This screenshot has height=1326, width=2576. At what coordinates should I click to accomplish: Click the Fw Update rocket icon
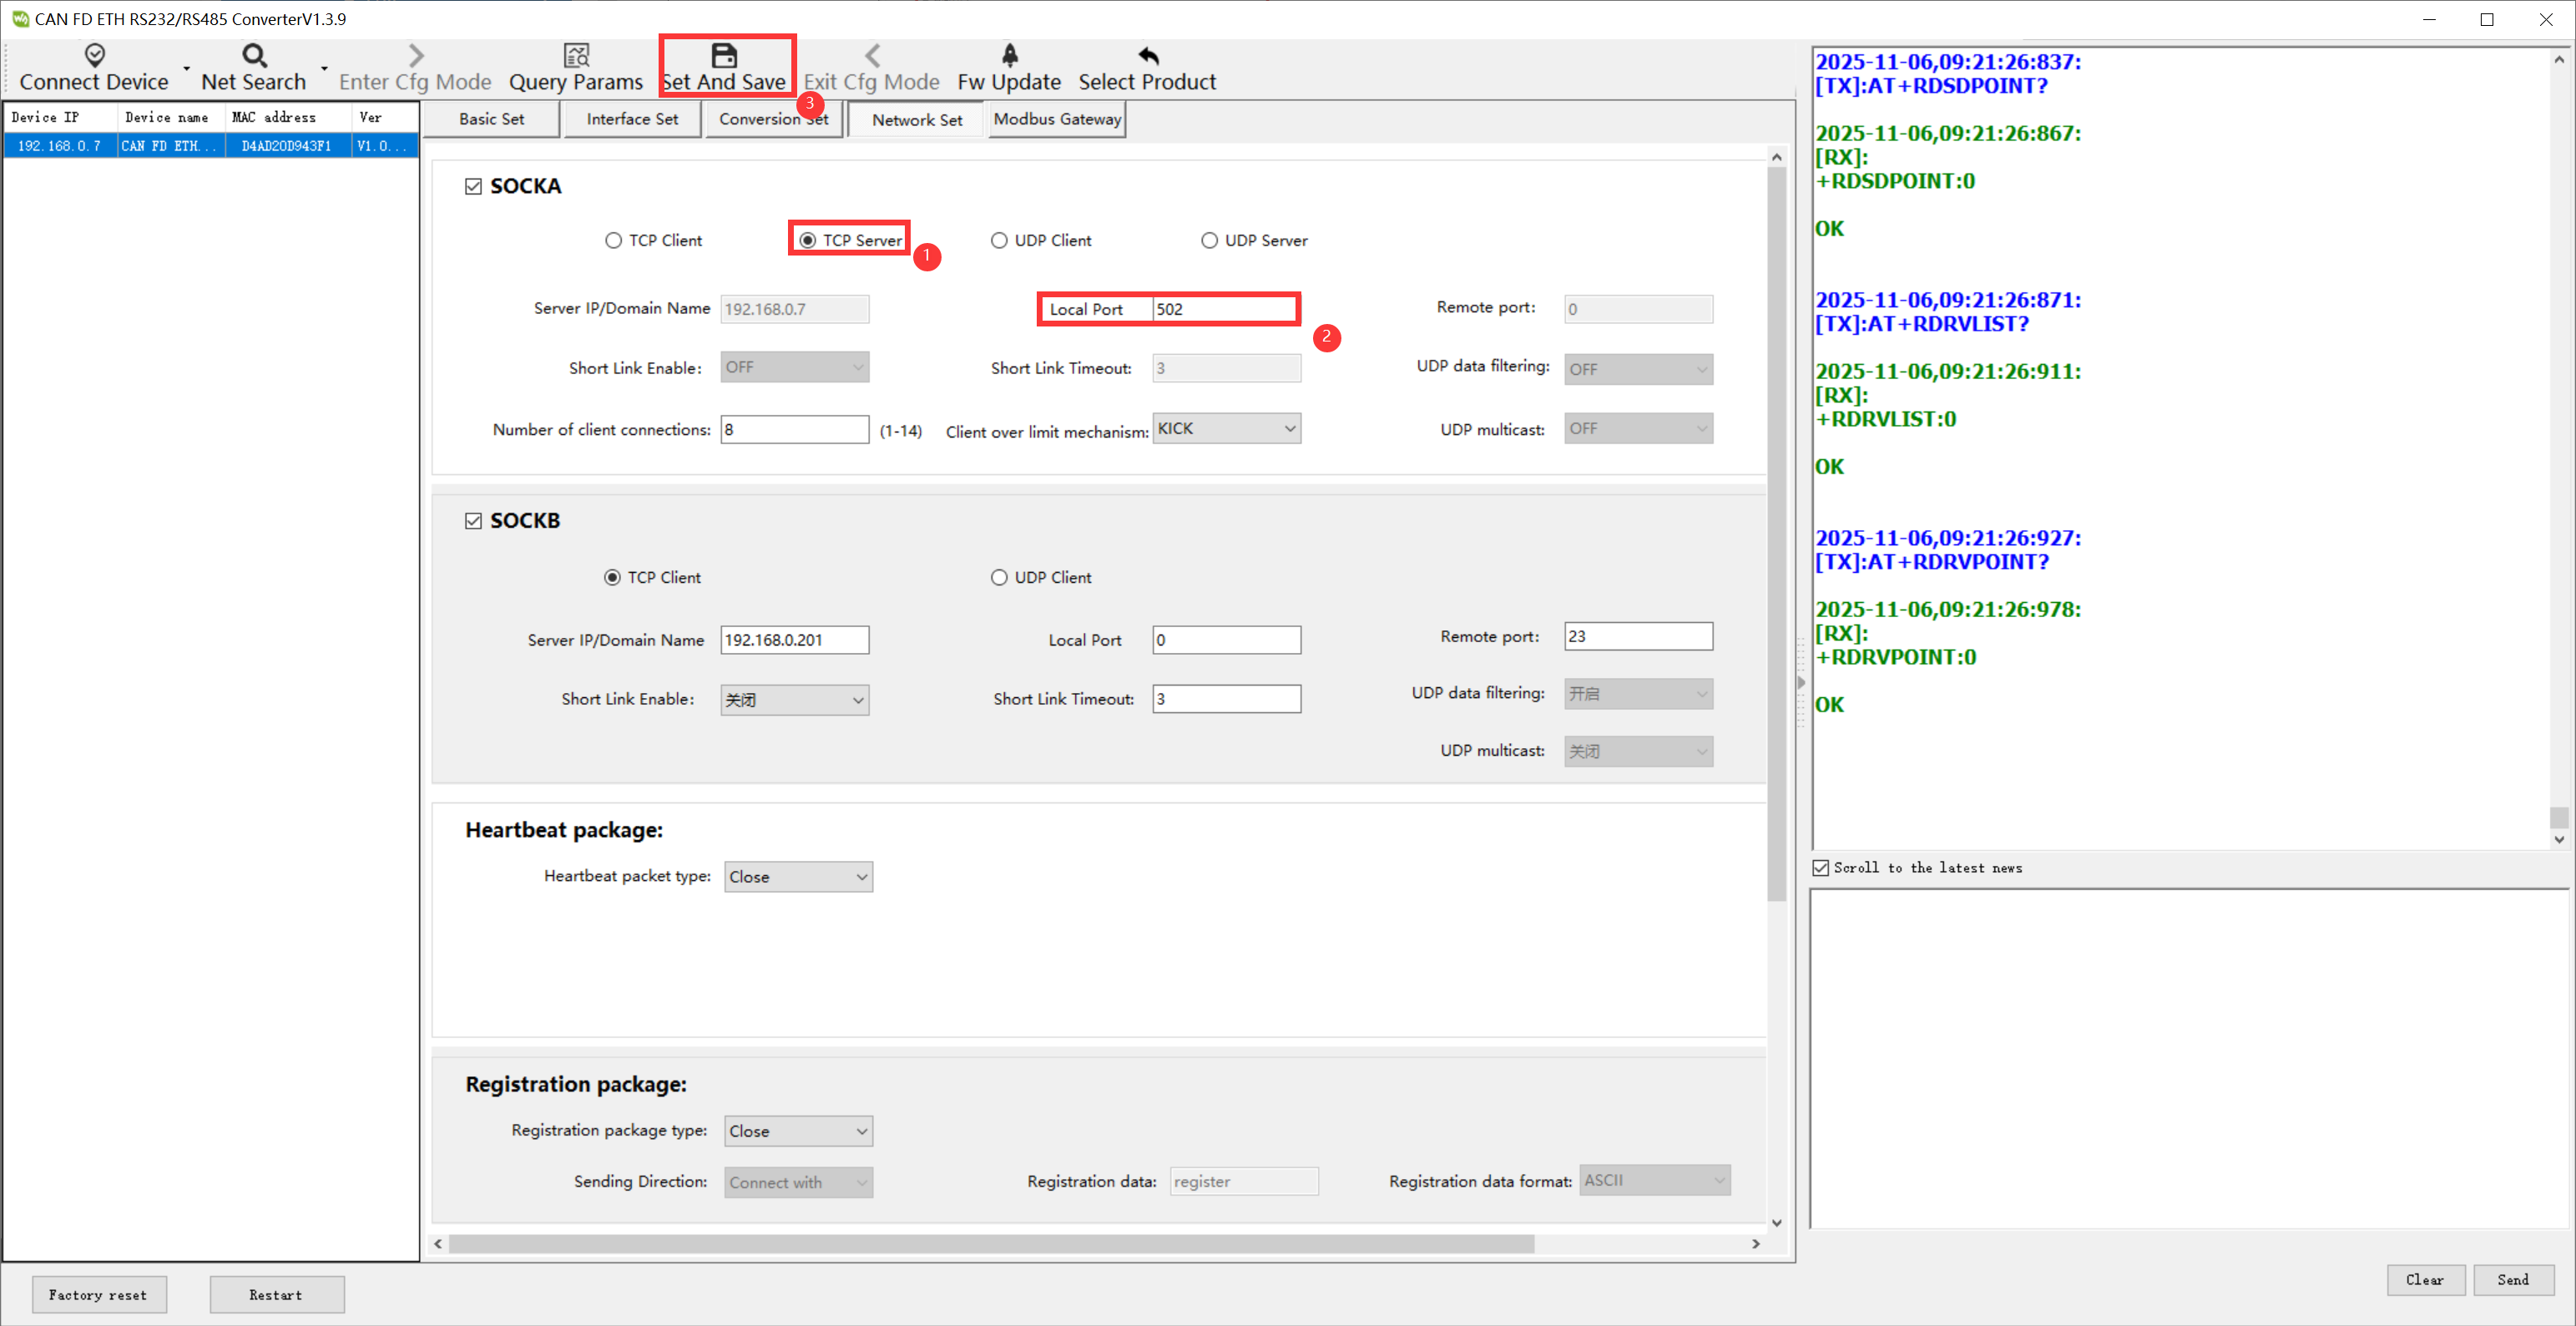coord(1009,54)
